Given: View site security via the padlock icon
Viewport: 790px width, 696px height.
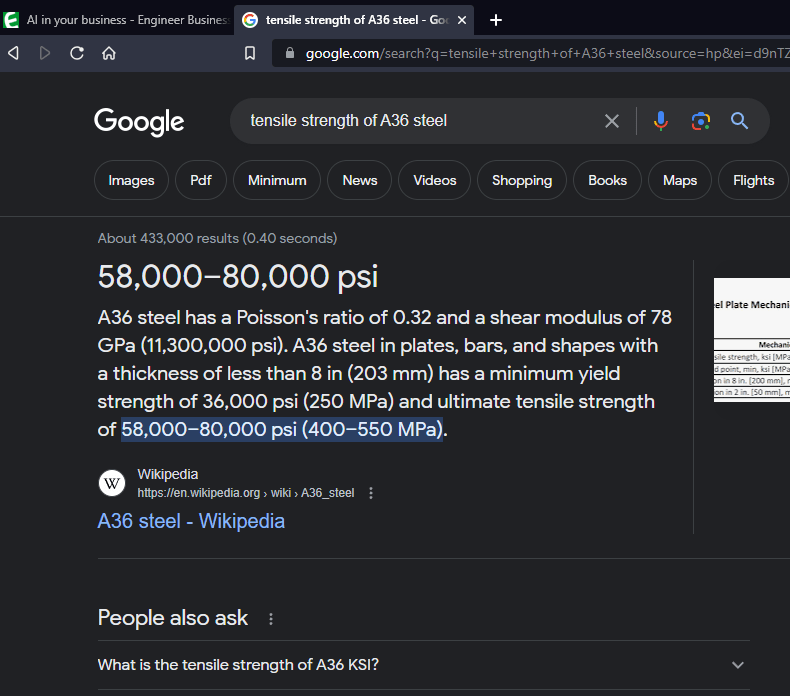Looking at the screenshot, I should (x=290, y=53).
